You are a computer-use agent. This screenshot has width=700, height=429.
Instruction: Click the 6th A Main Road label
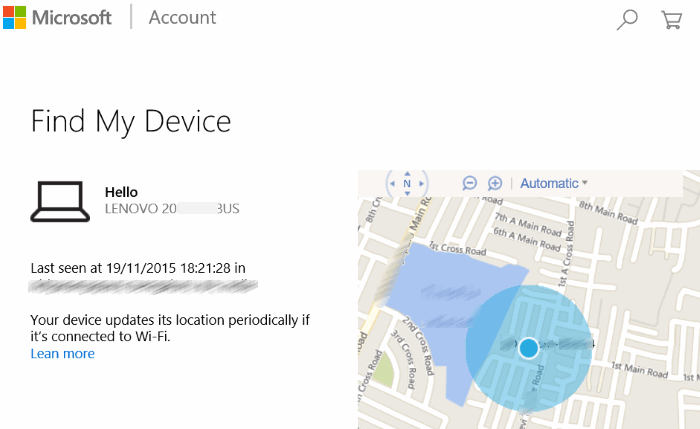point(527,239)
